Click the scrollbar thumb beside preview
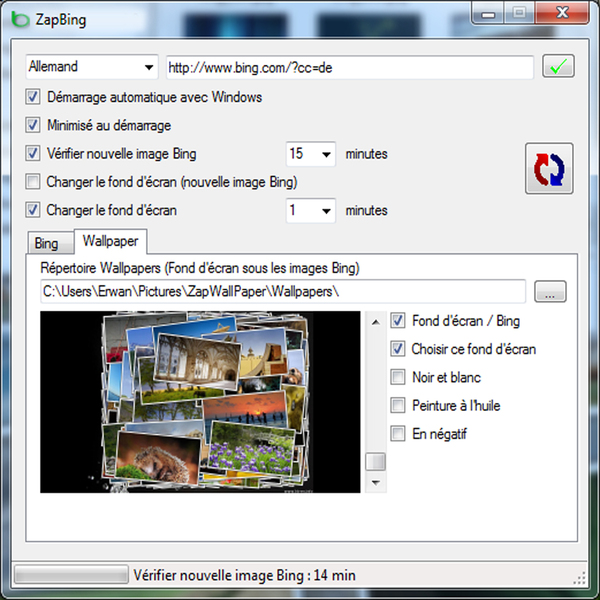 [x=376, y=462]
